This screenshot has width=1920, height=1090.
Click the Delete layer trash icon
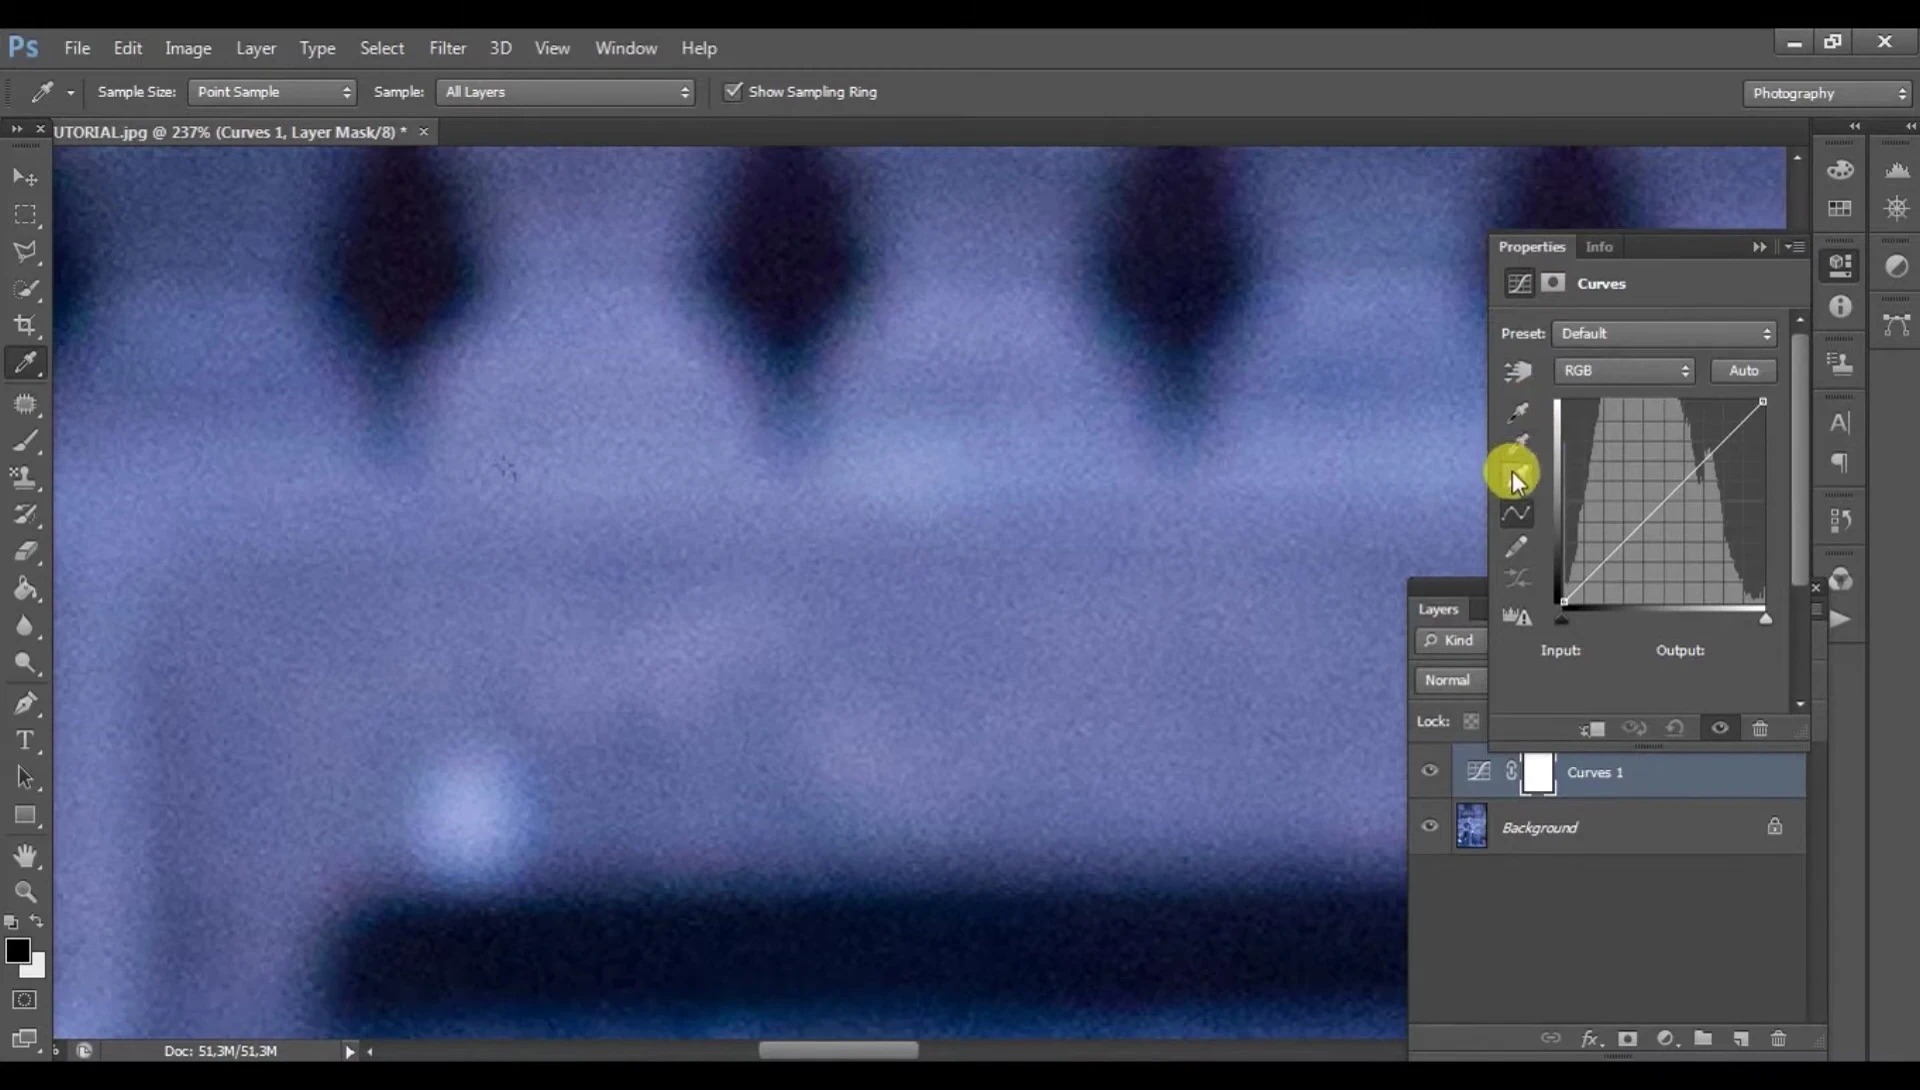point(1778,1039)
